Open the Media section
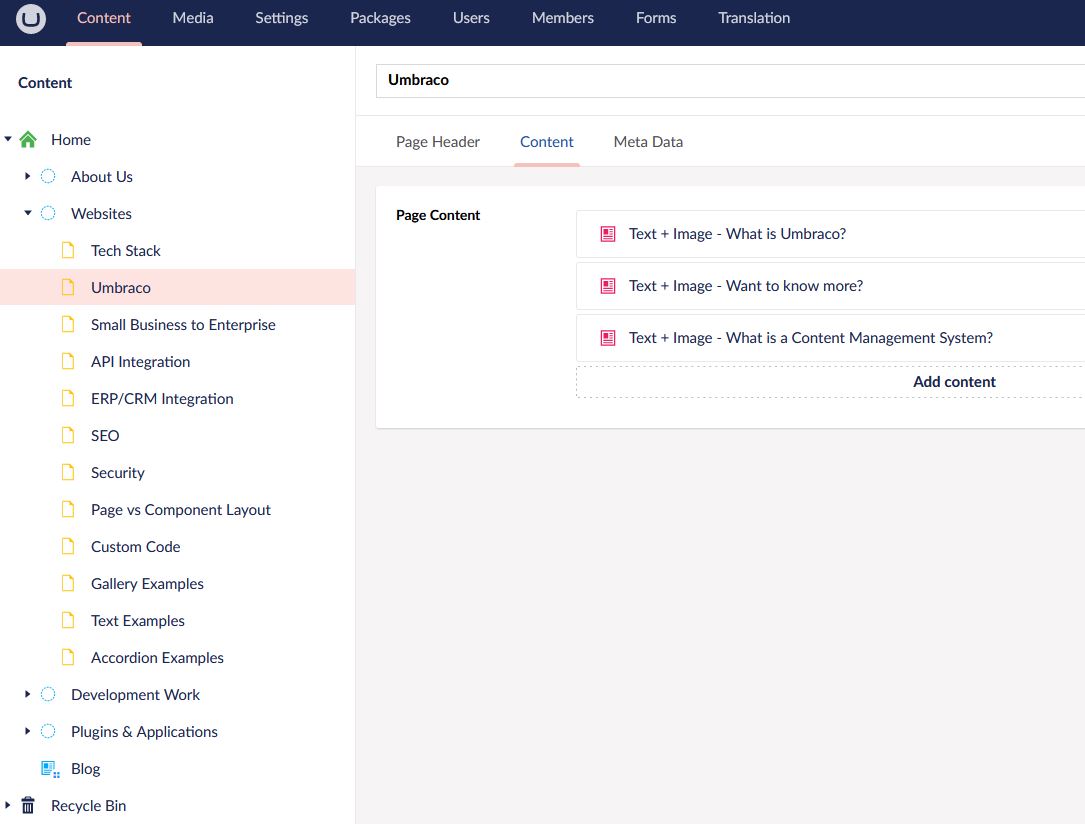 coord(192,18)
